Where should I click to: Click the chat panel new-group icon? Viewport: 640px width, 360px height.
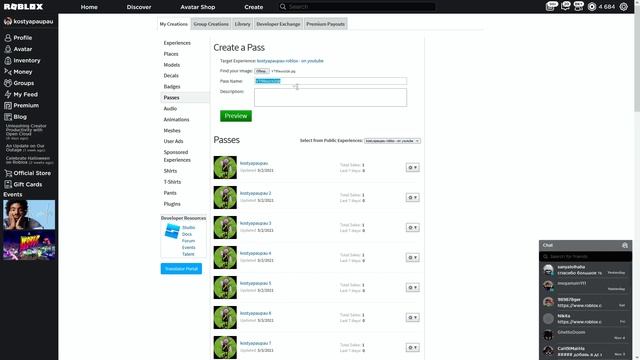coord(624,245)
